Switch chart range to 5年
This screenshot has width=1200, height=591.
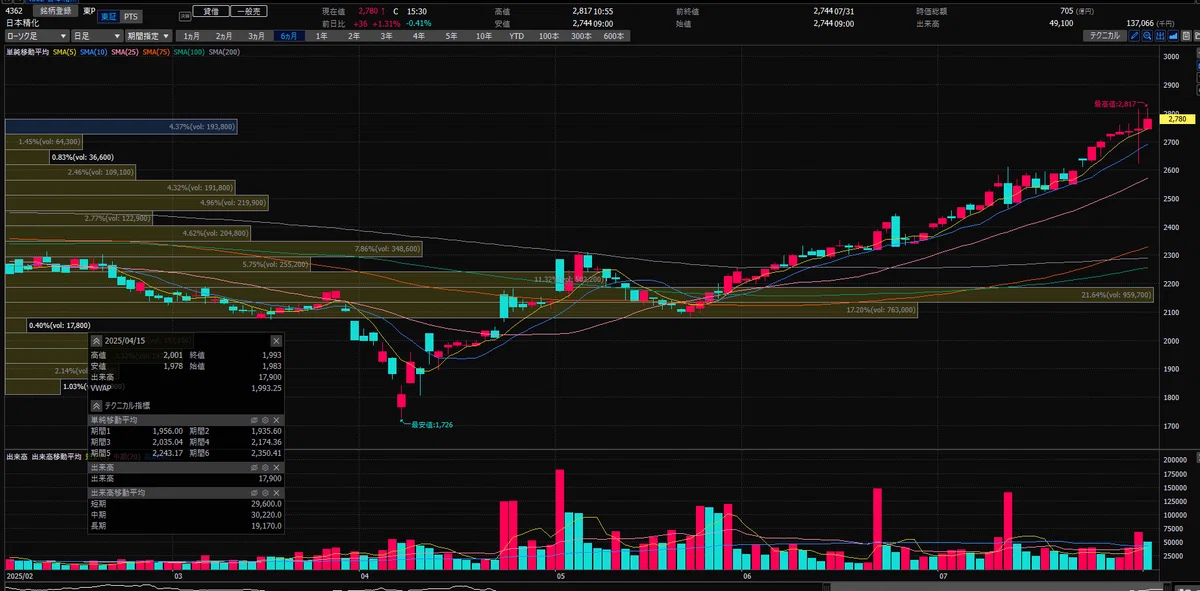[x=451, y=35]
